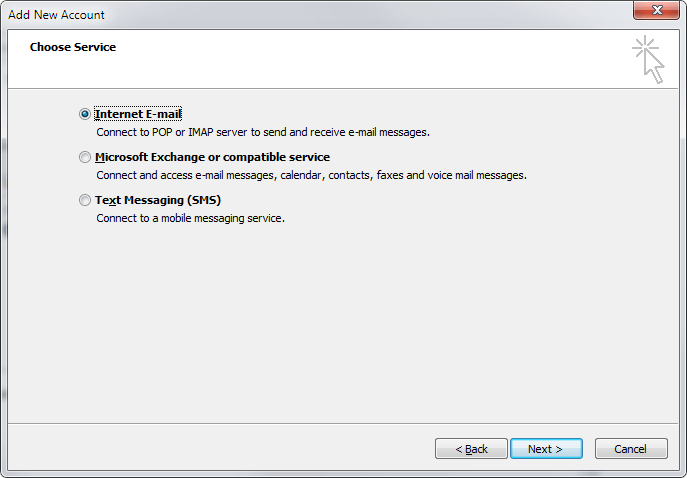Choose the Microsoft Exchange radio button
Viewport: 687px width, 478px height.
point(84,157)
